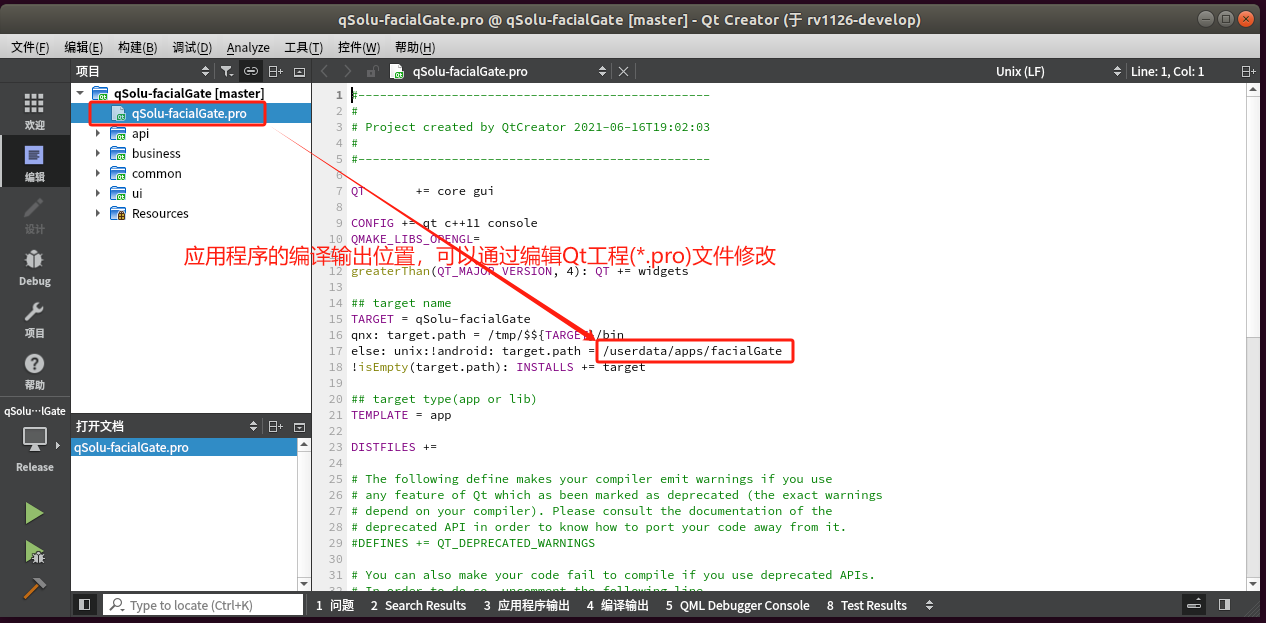The height and width of the screenshot is (623, 1266).
Task: Open the 编辑(E) menu
Action: [x=83, y=47]
